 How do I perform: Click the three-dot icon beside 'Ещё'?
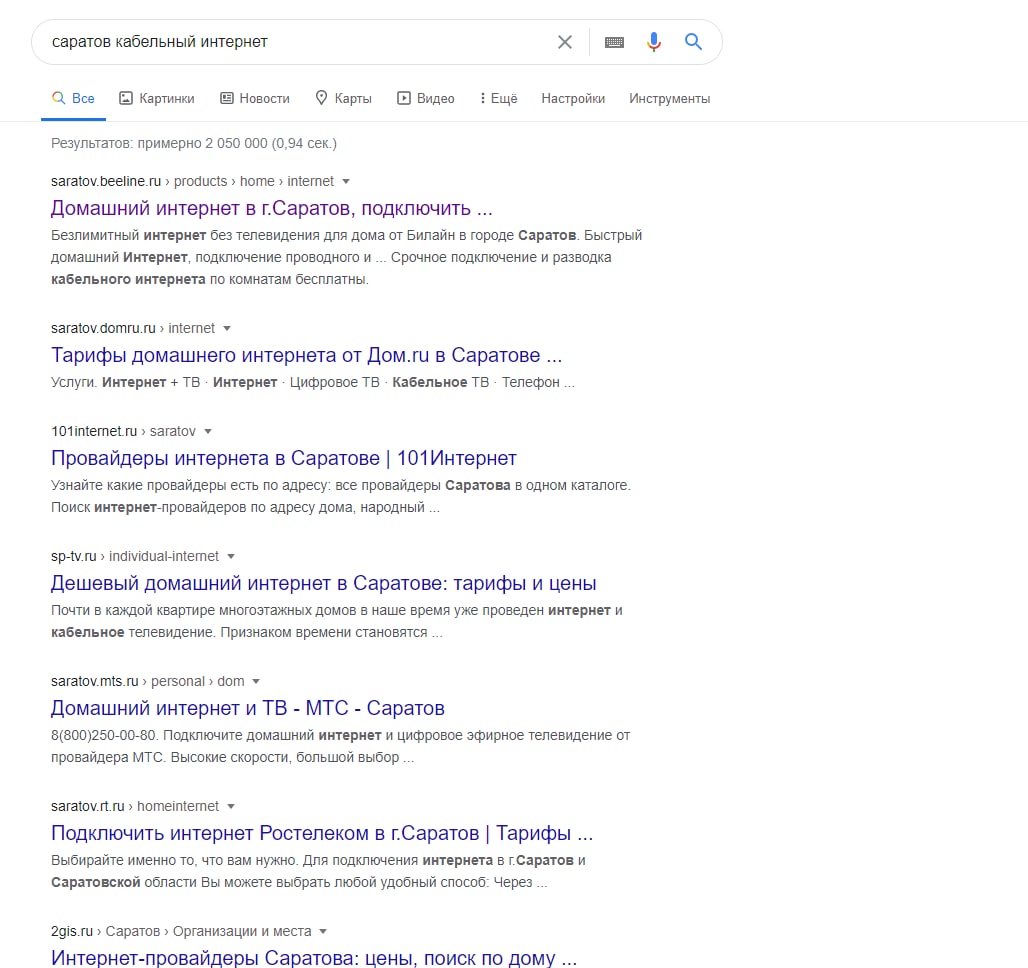483,98
